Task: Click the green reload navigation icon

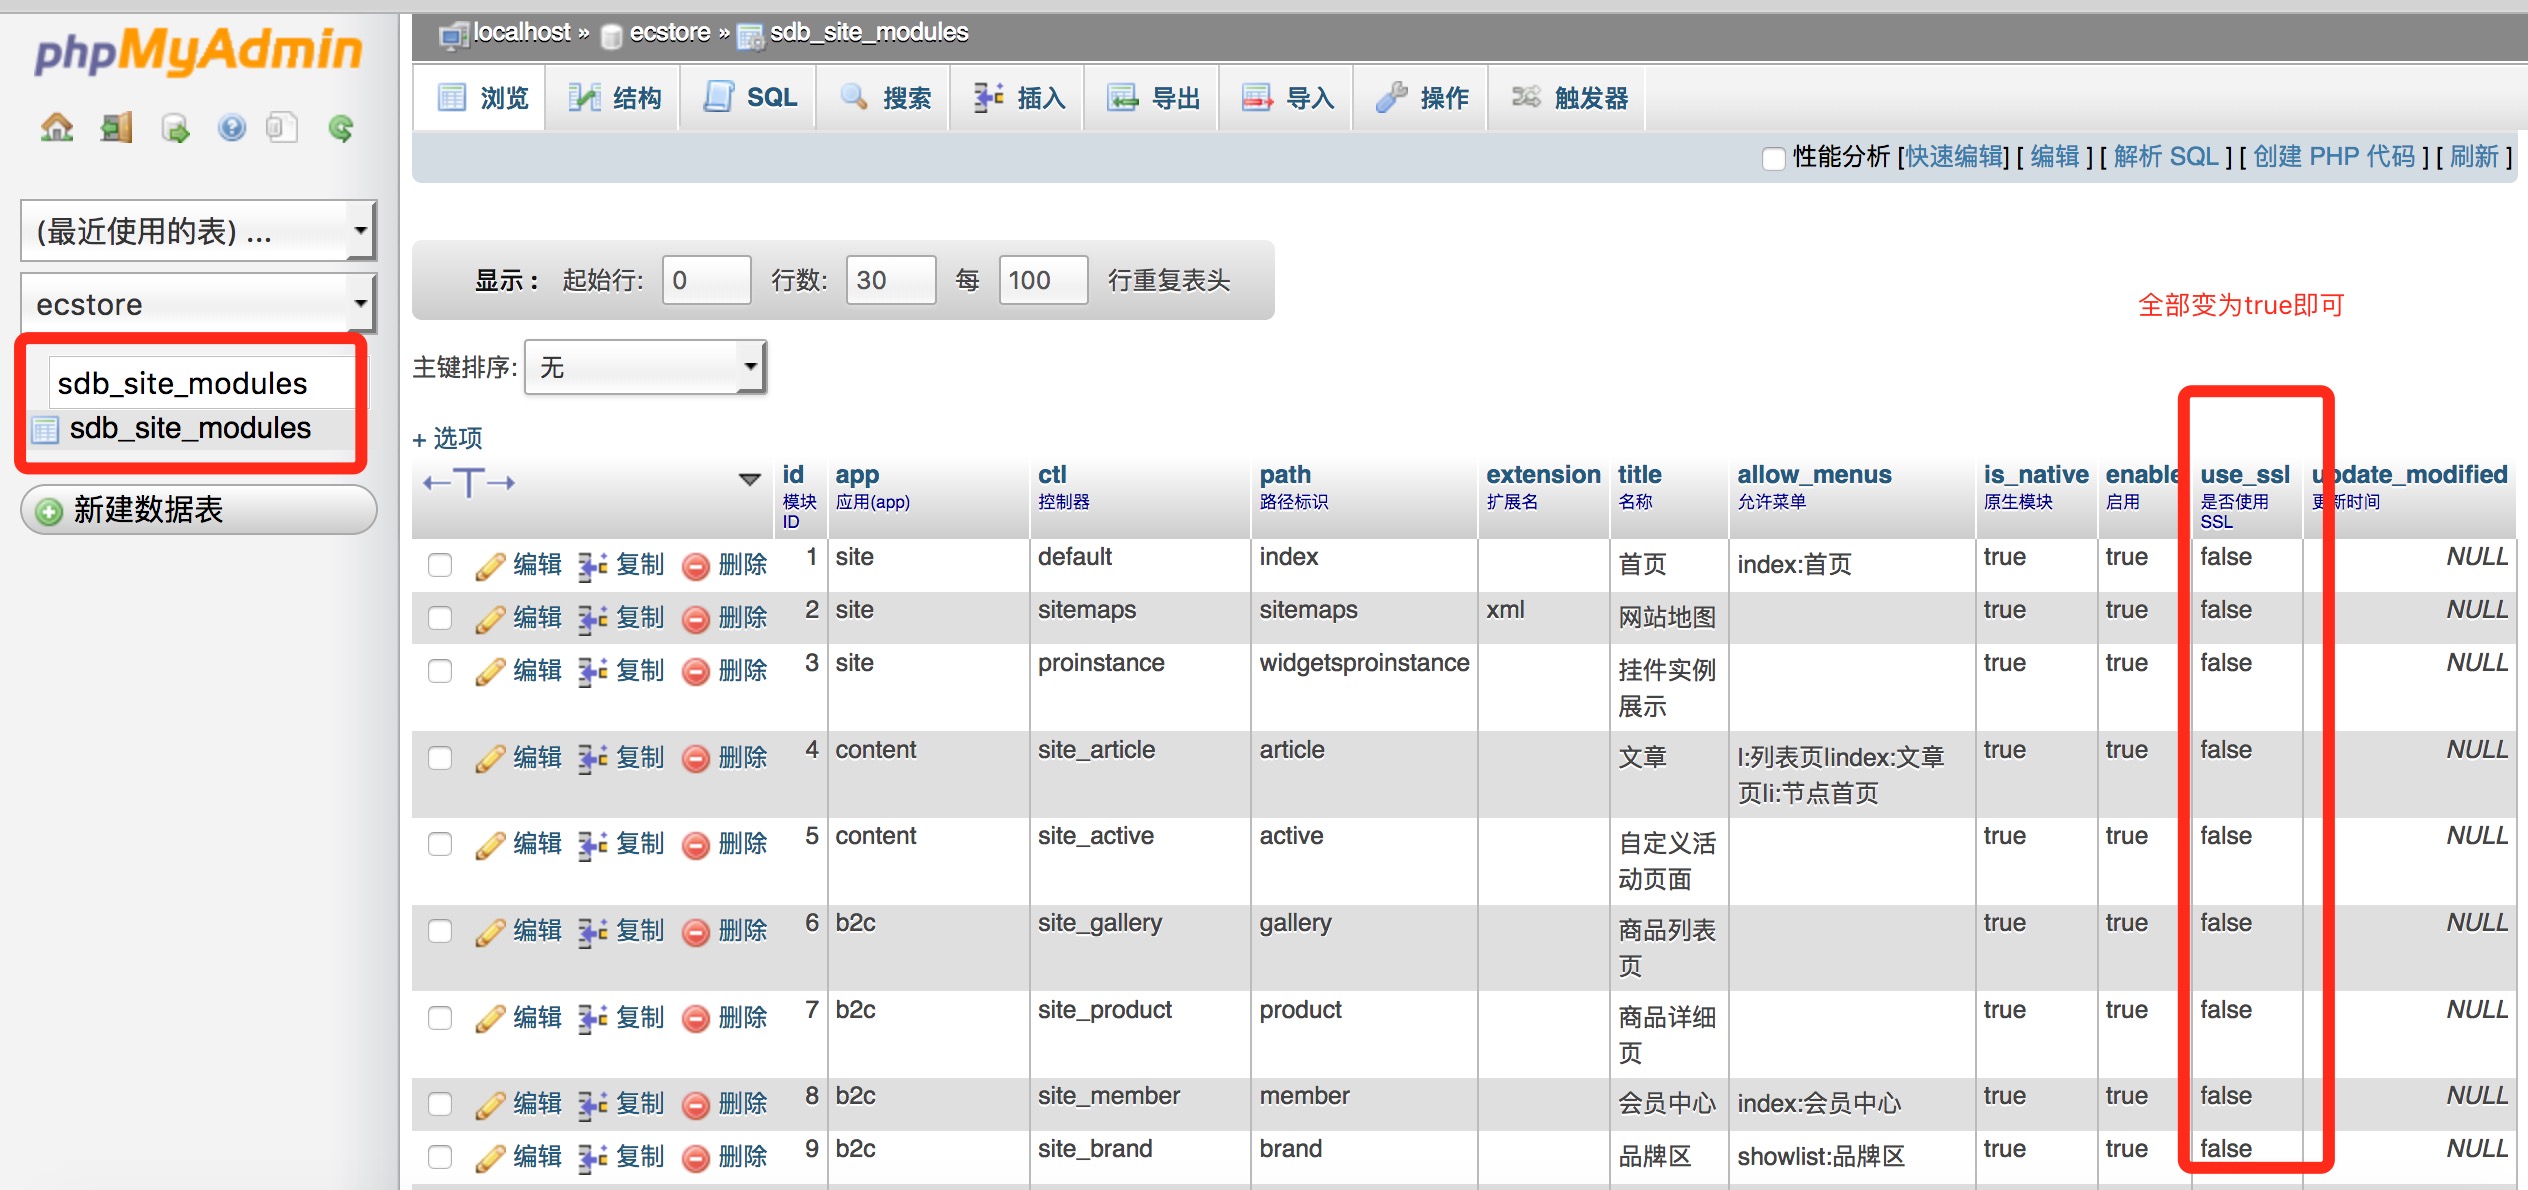Action: coord(340,128)
